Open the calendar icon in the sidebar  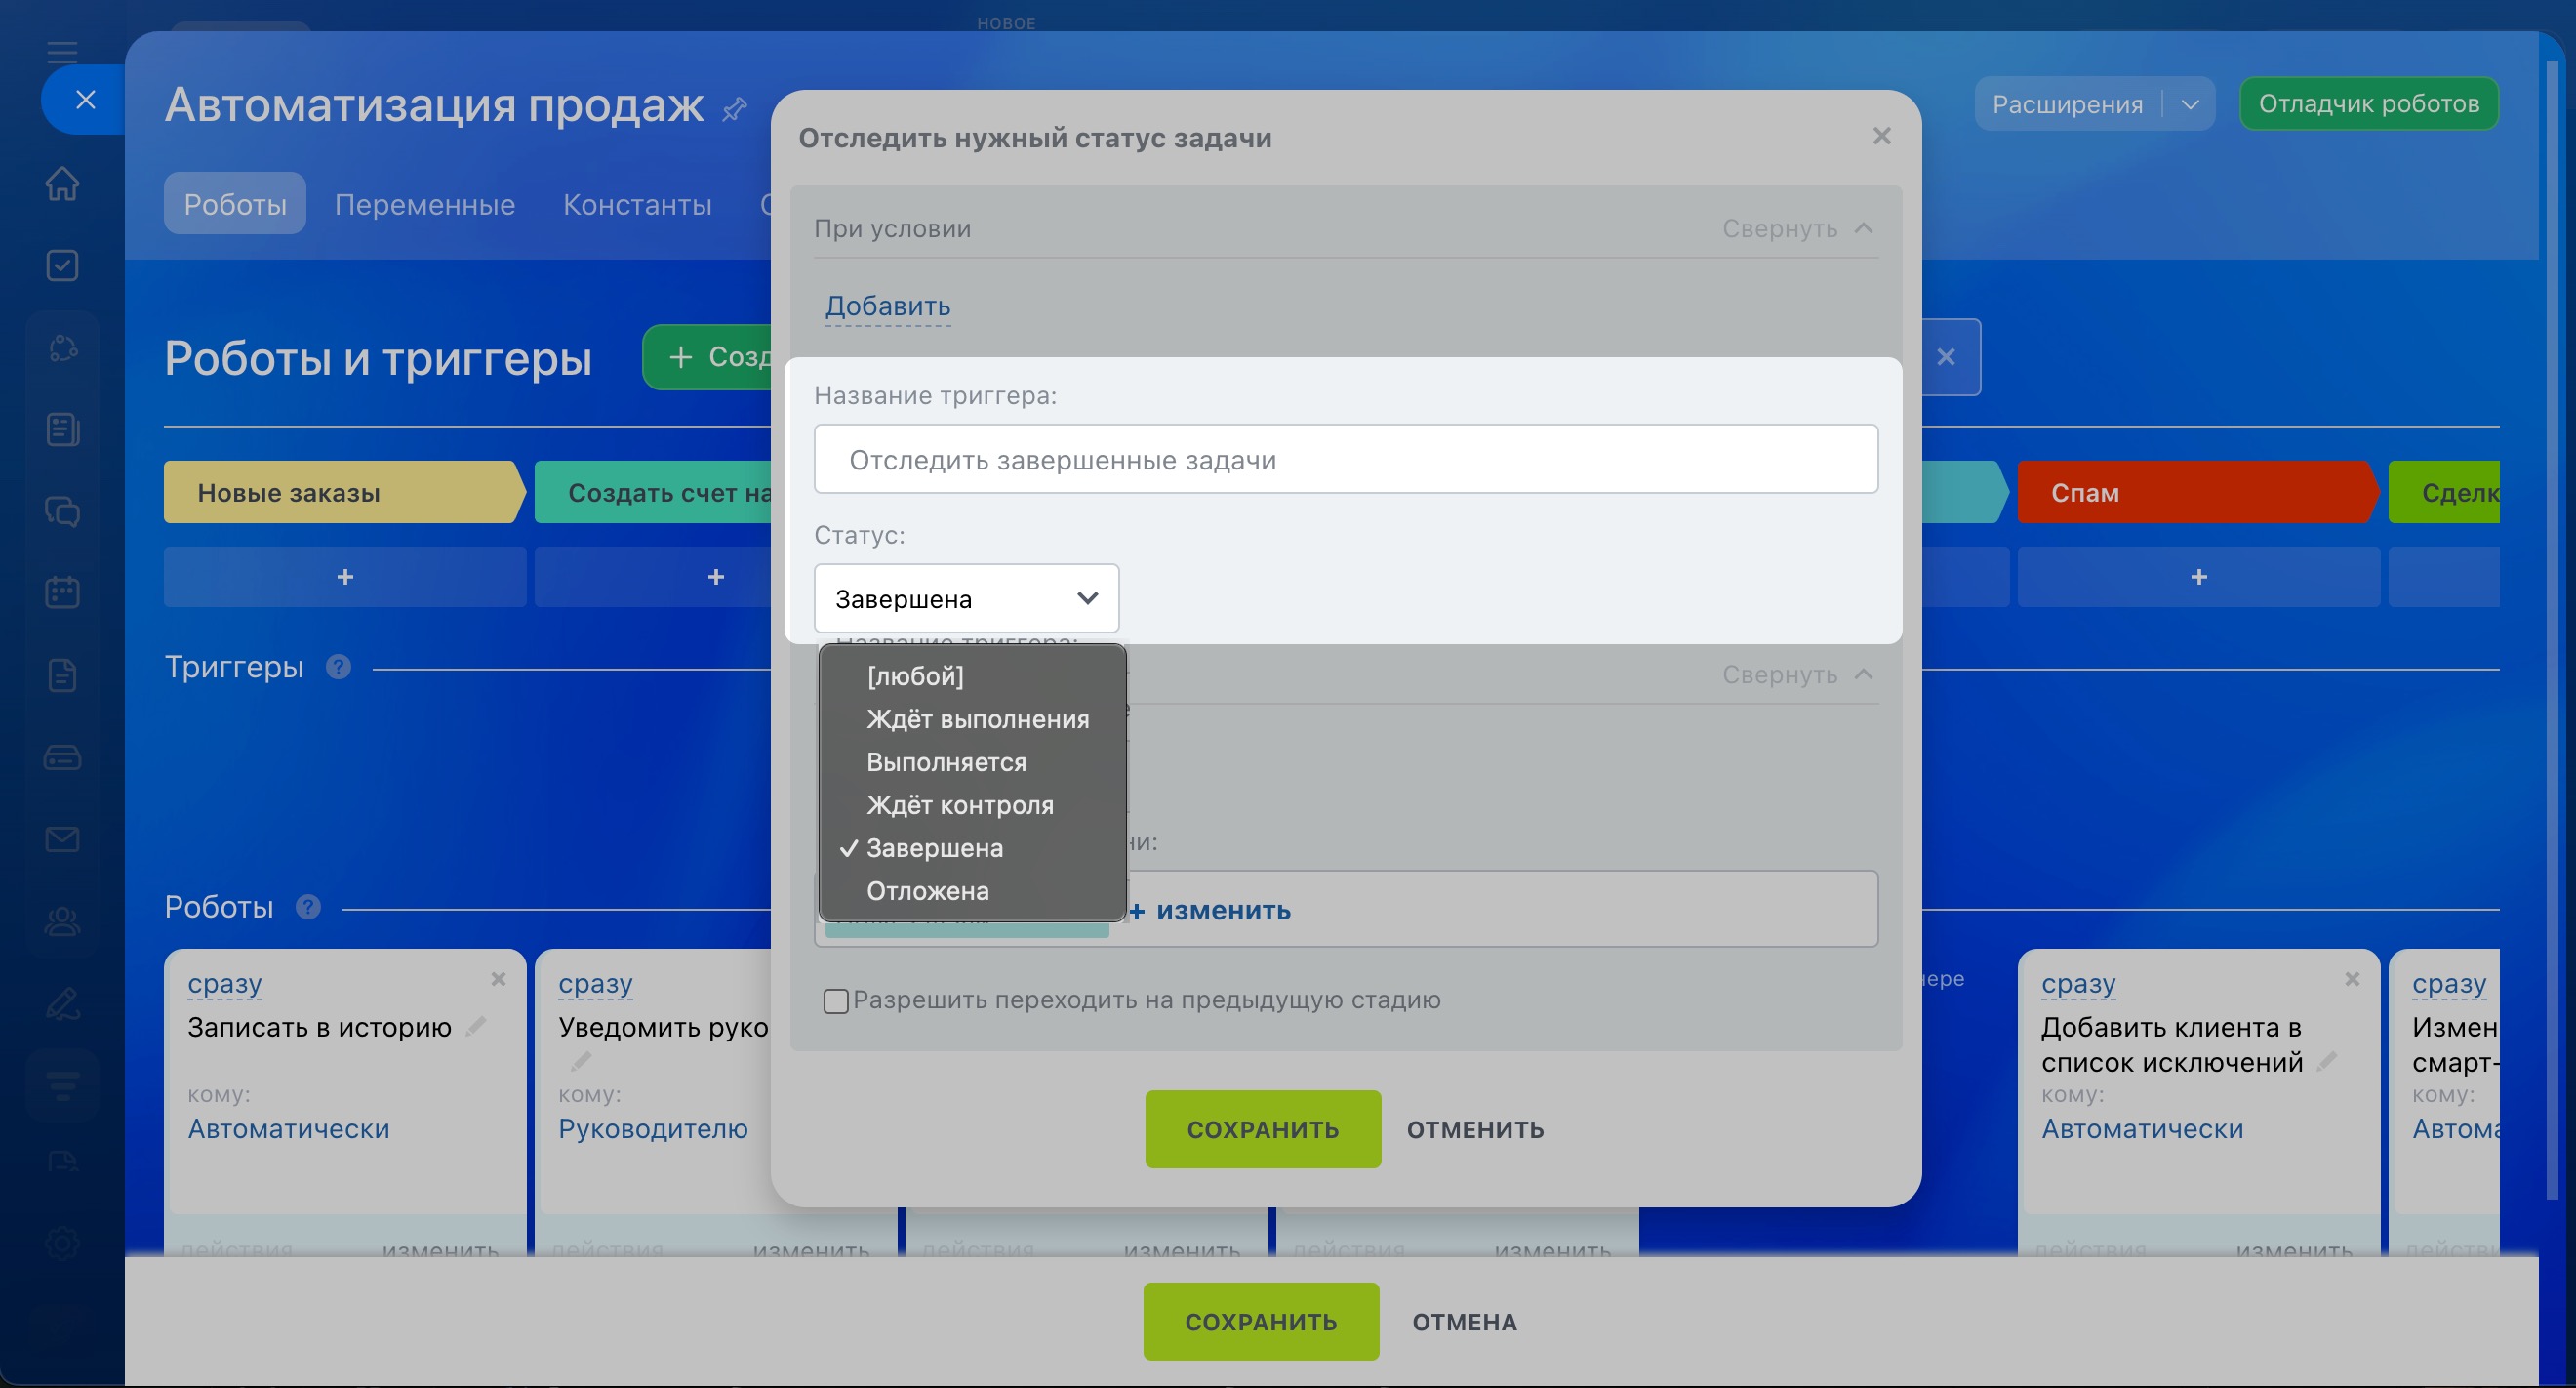62,592
